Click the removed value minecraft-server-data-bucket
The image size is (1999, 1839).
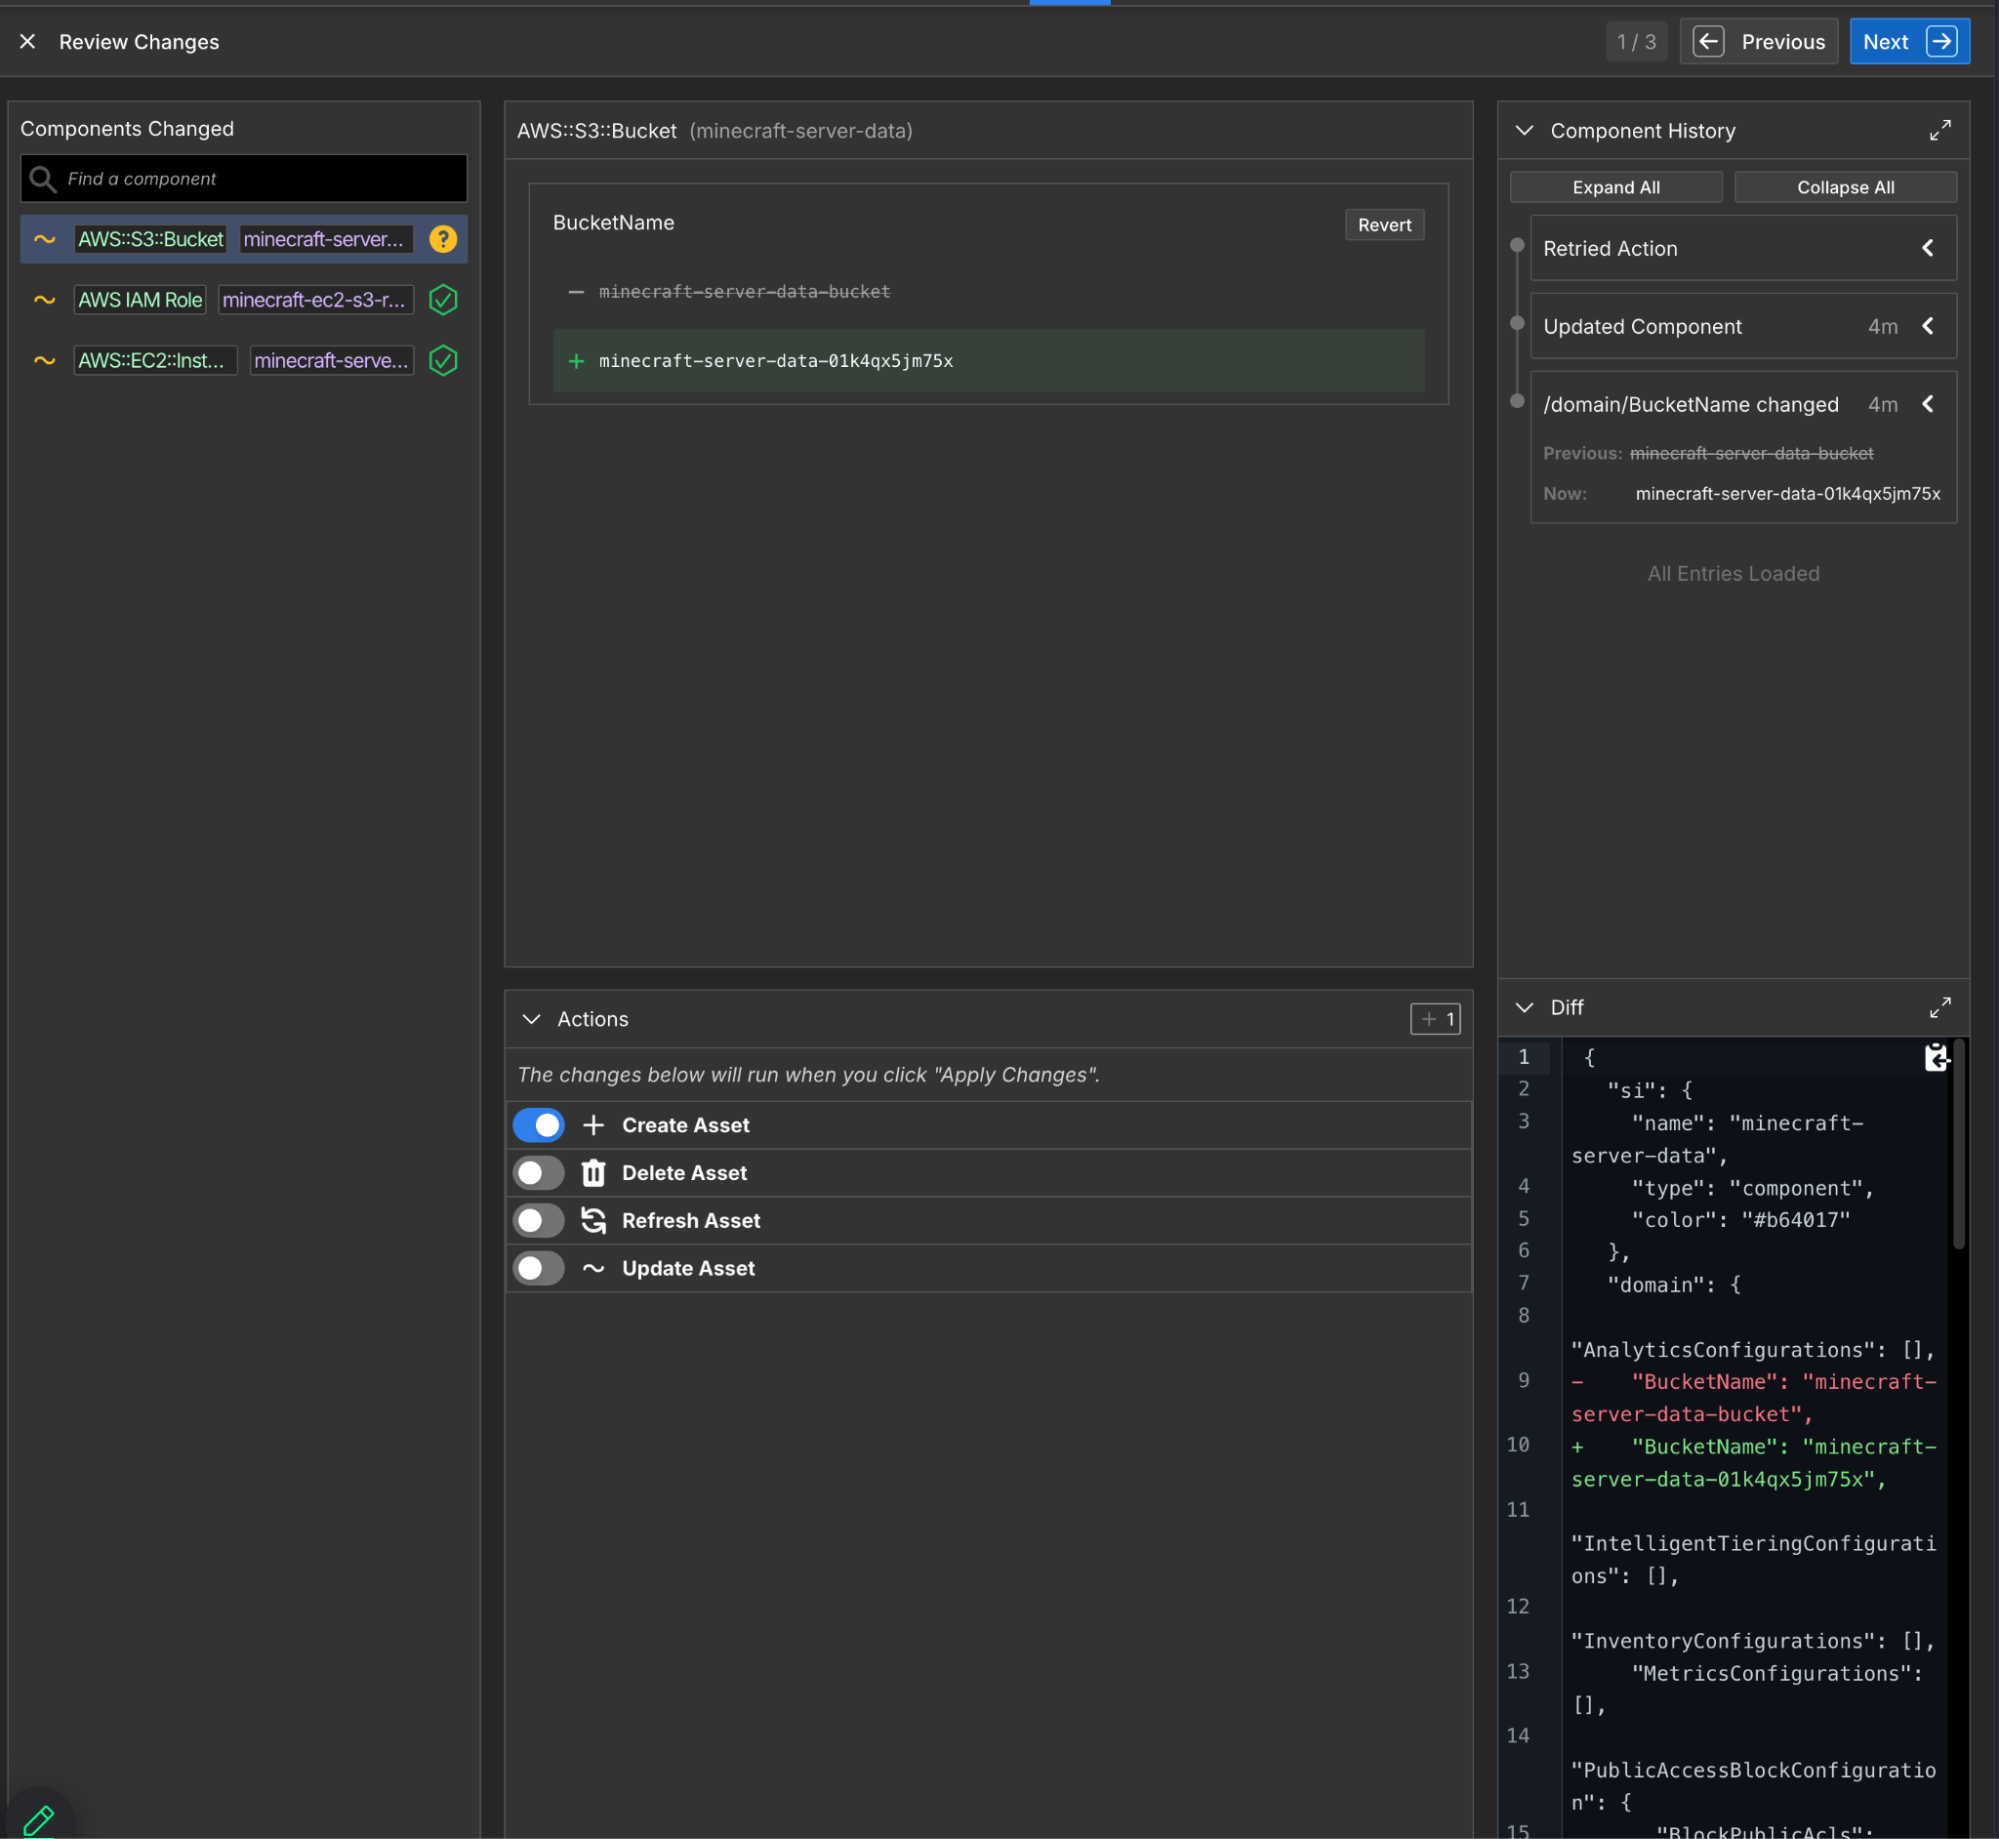pyautogui.click(x=744, y=292)
